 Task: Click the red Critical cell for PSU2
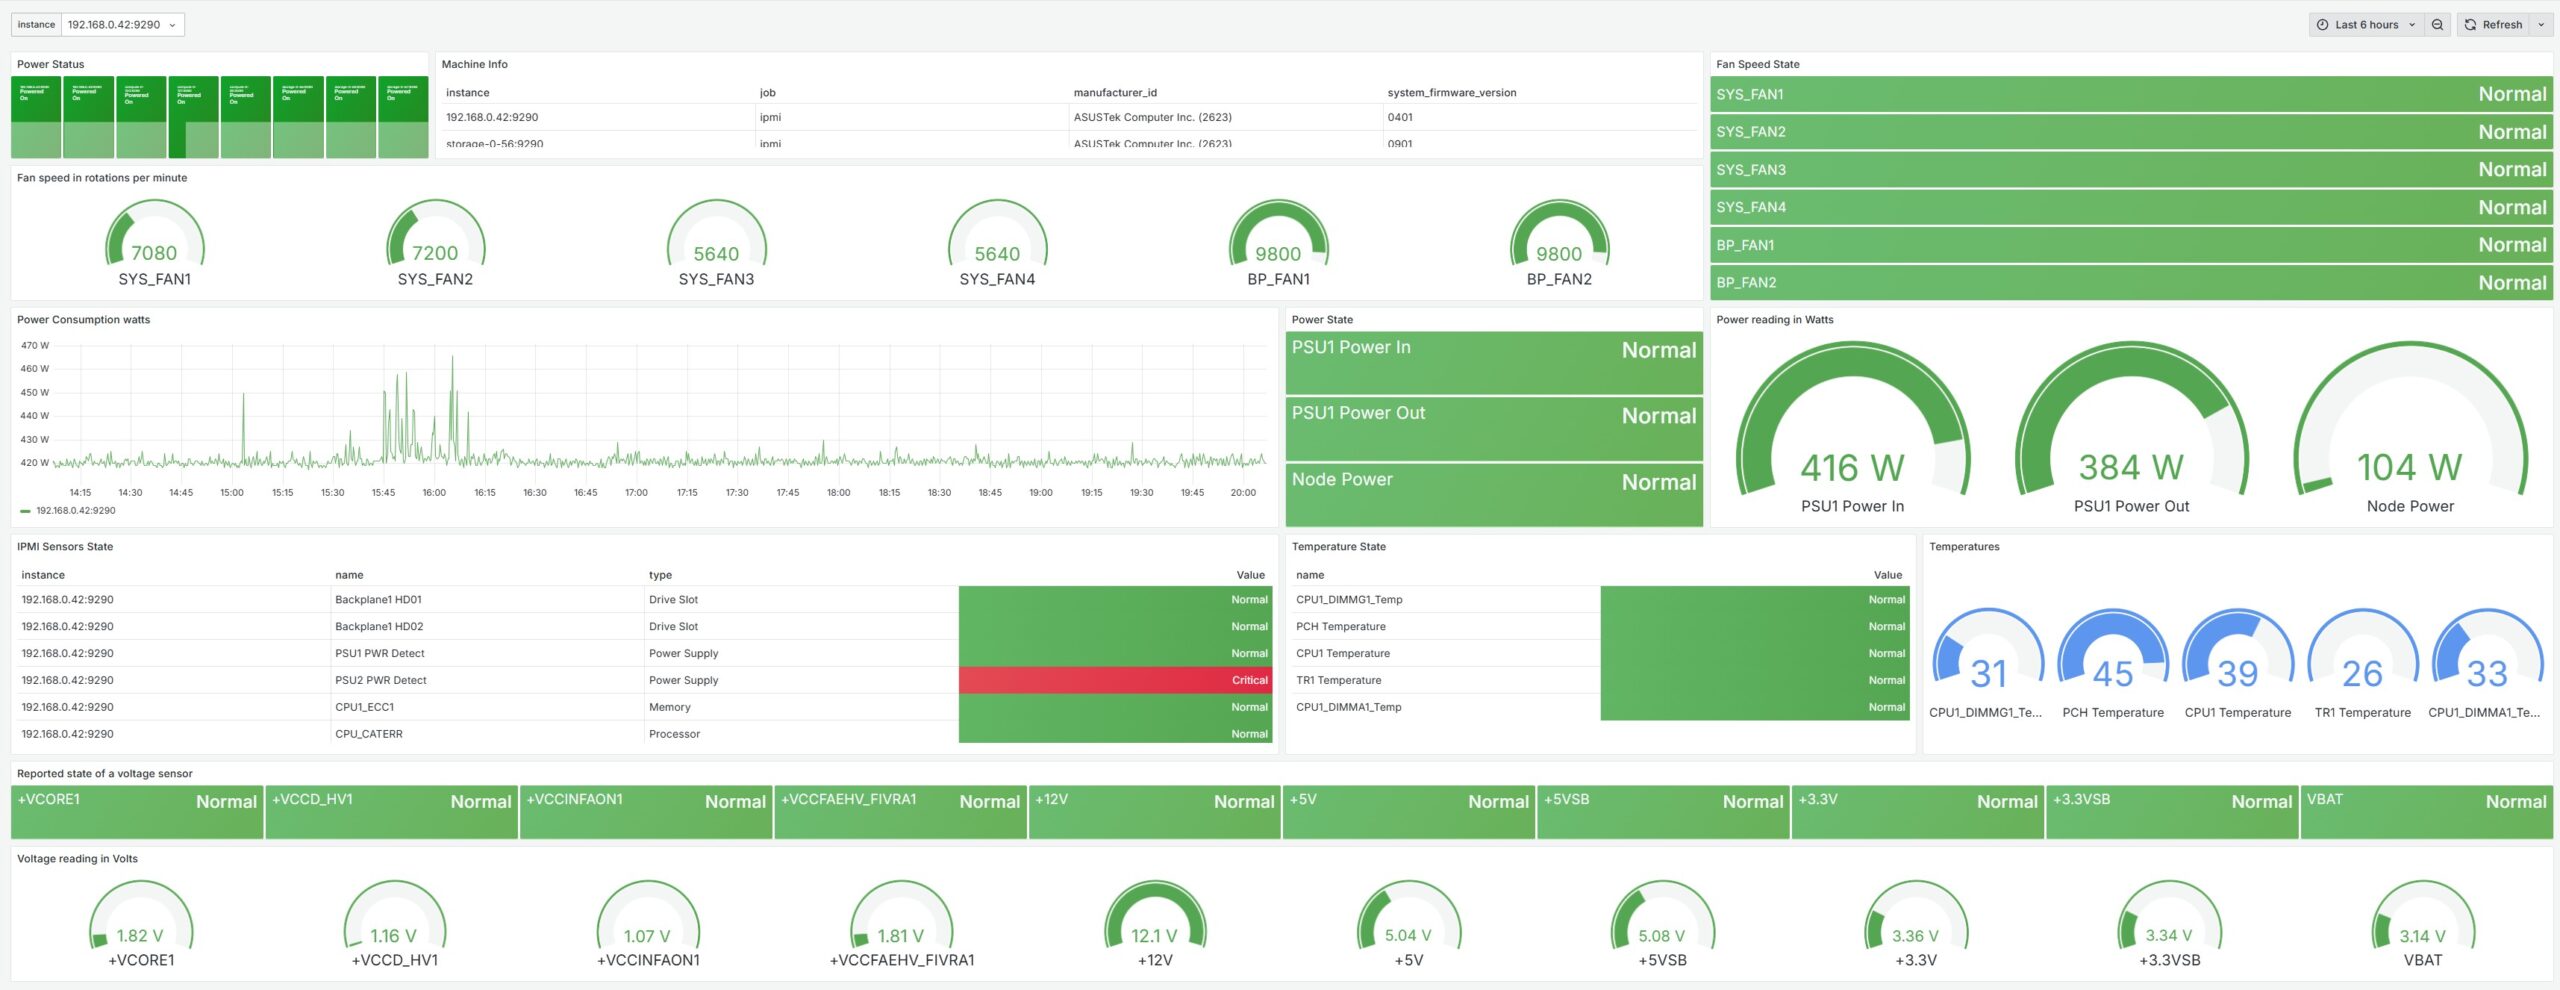(x=1115, y=680)
